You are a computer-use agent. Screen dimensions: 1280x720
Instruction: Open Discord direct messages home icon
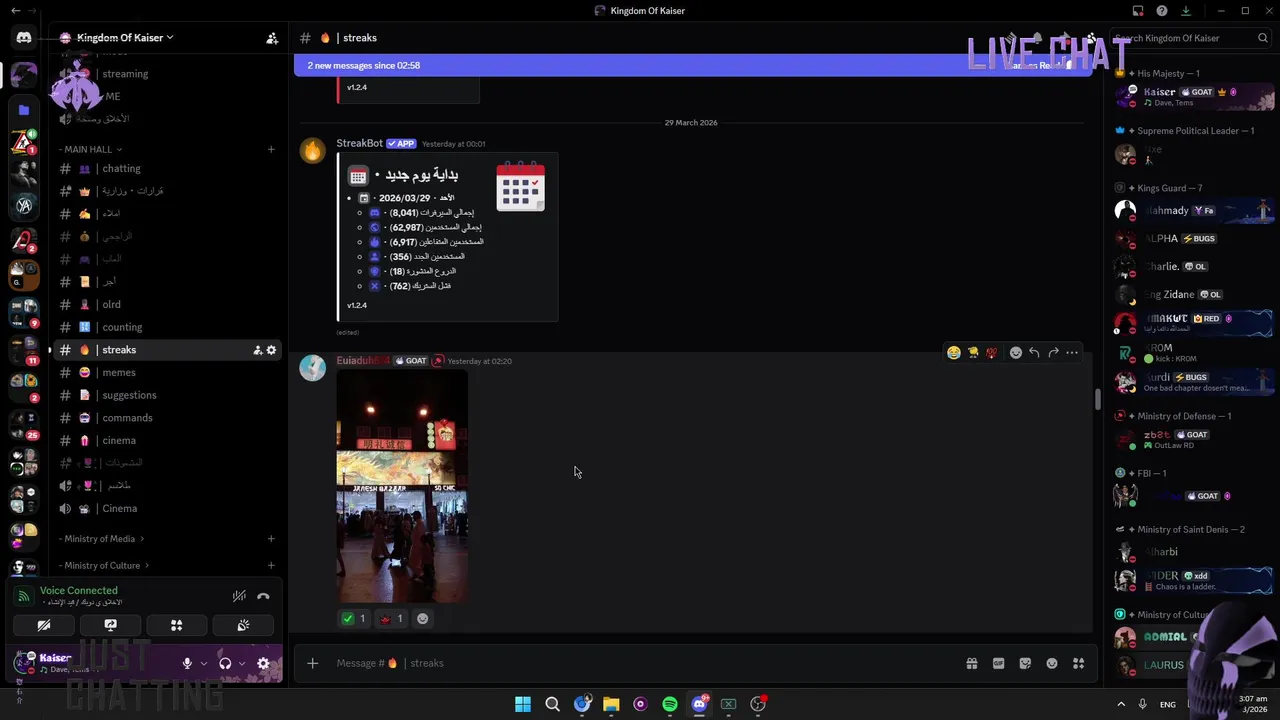coord(24,38)
